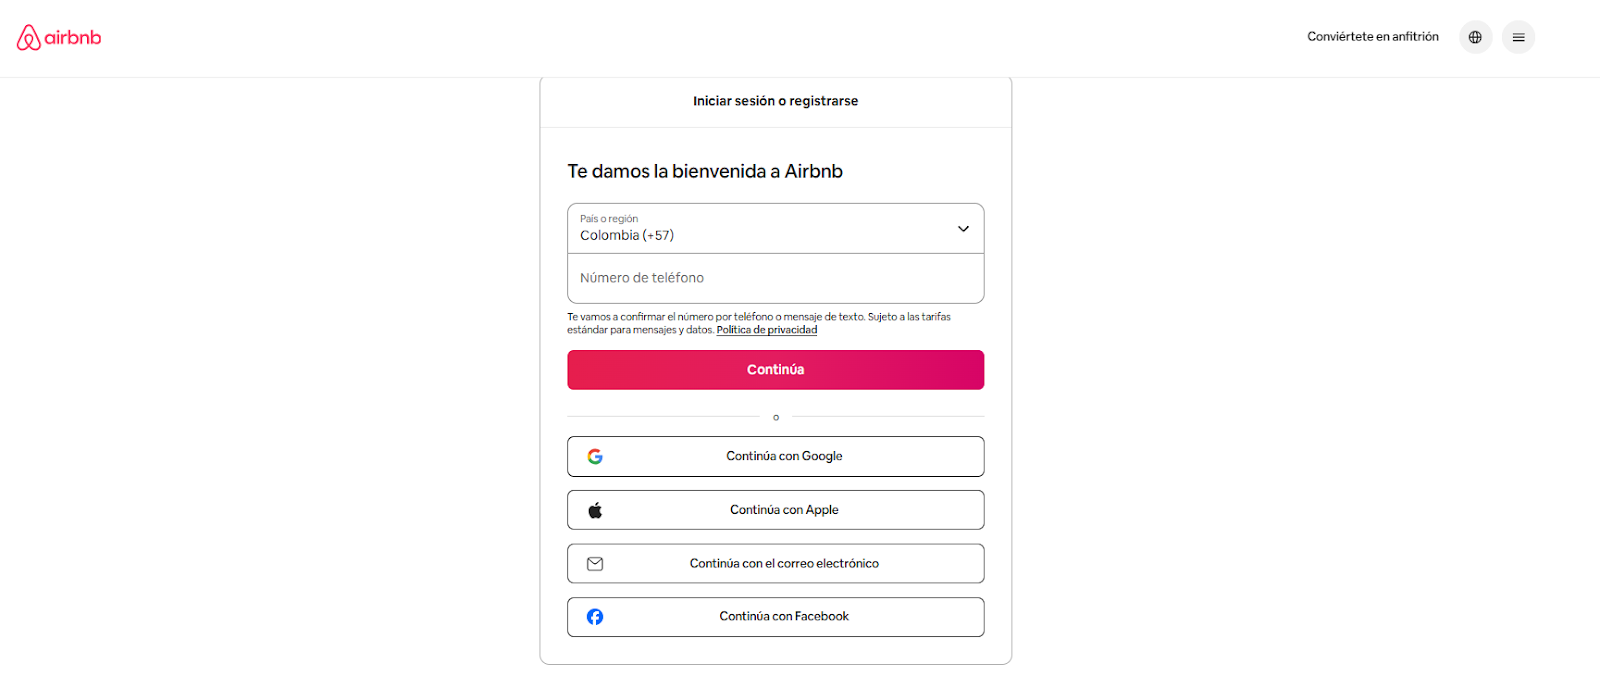Click the Facebook logo icon
1600x676 pixels.
coord(595,617)
